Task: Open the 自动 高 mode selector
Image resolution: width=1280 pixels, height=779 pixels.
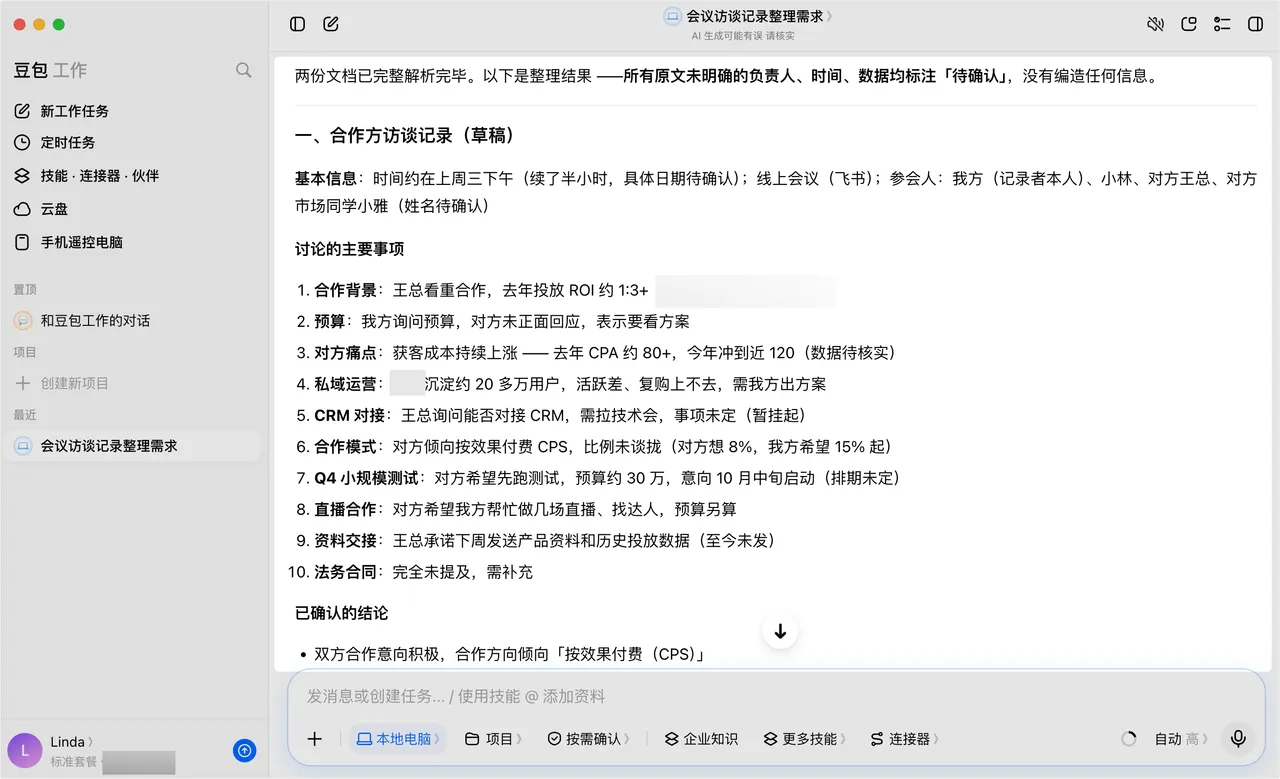Action: point(1180,739)
